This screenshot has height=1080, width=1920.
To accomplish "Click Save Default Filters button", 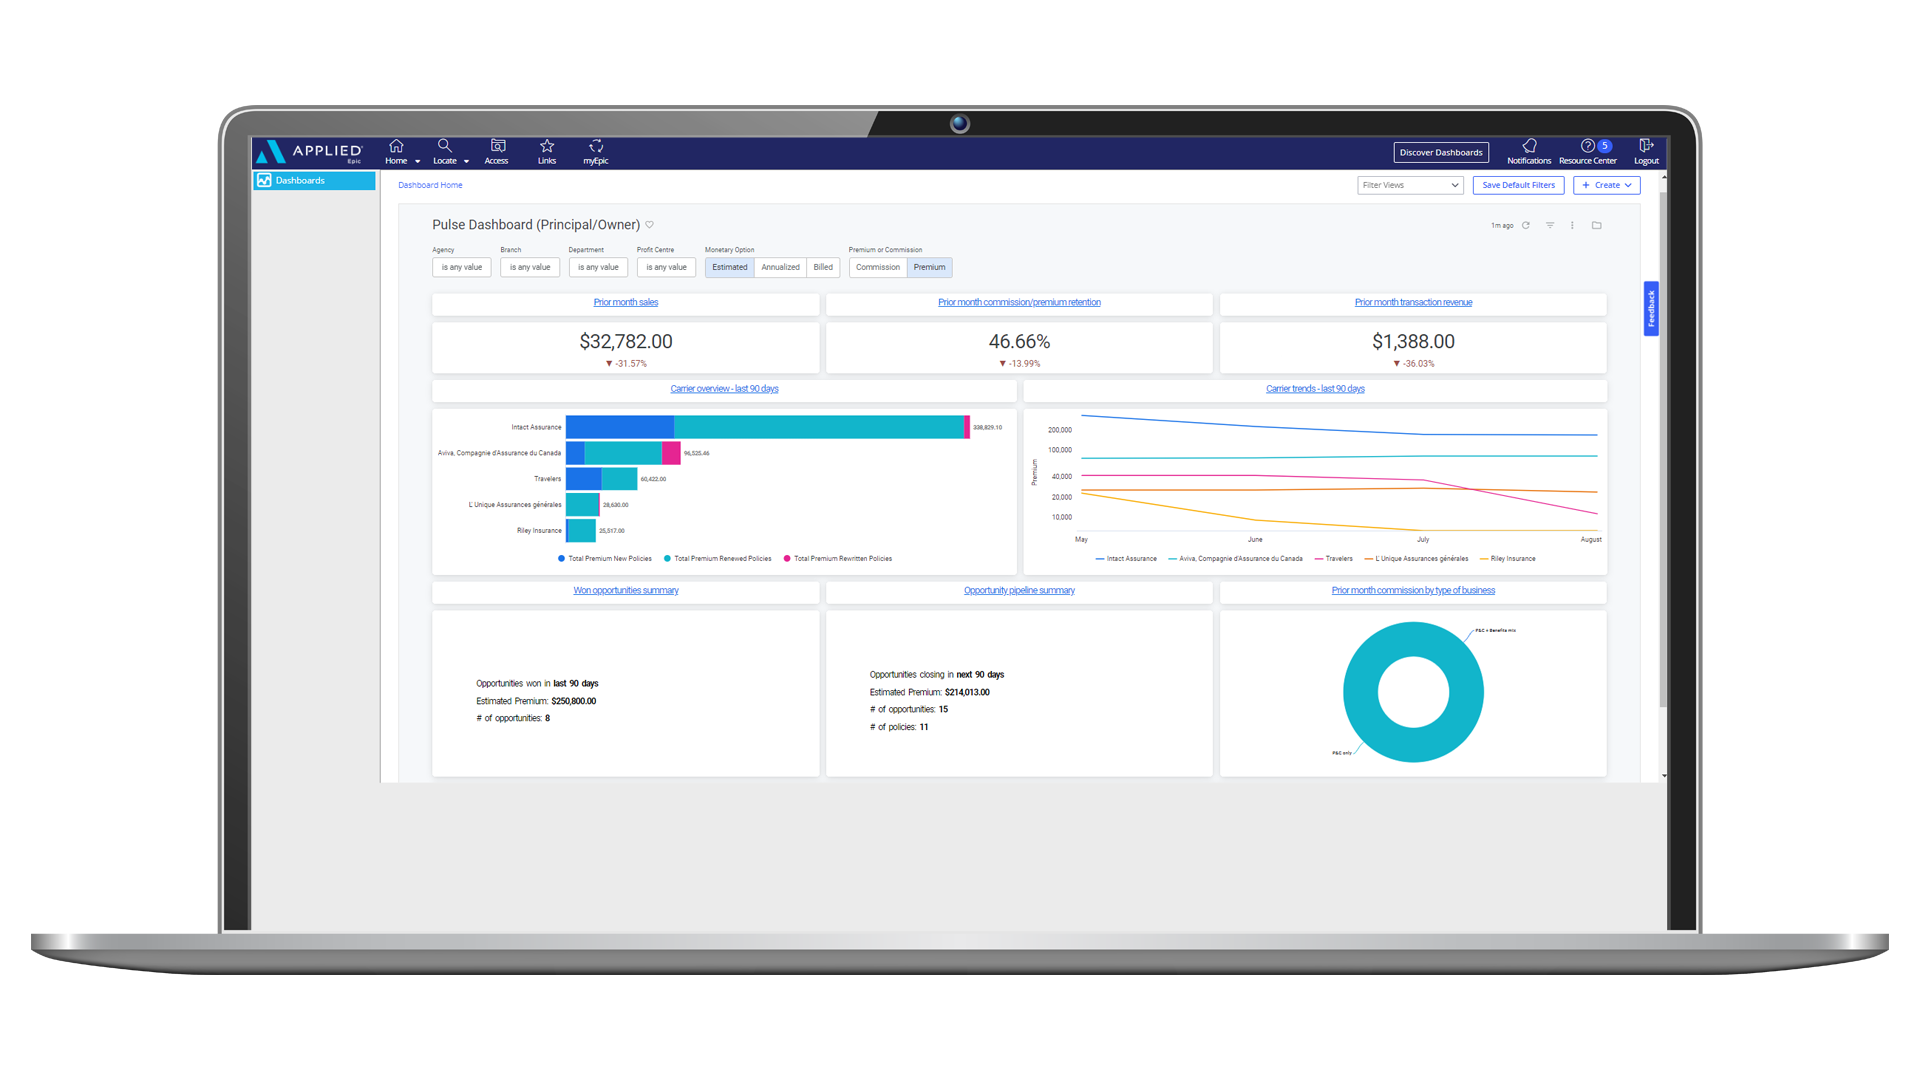I will (1518, 185).
